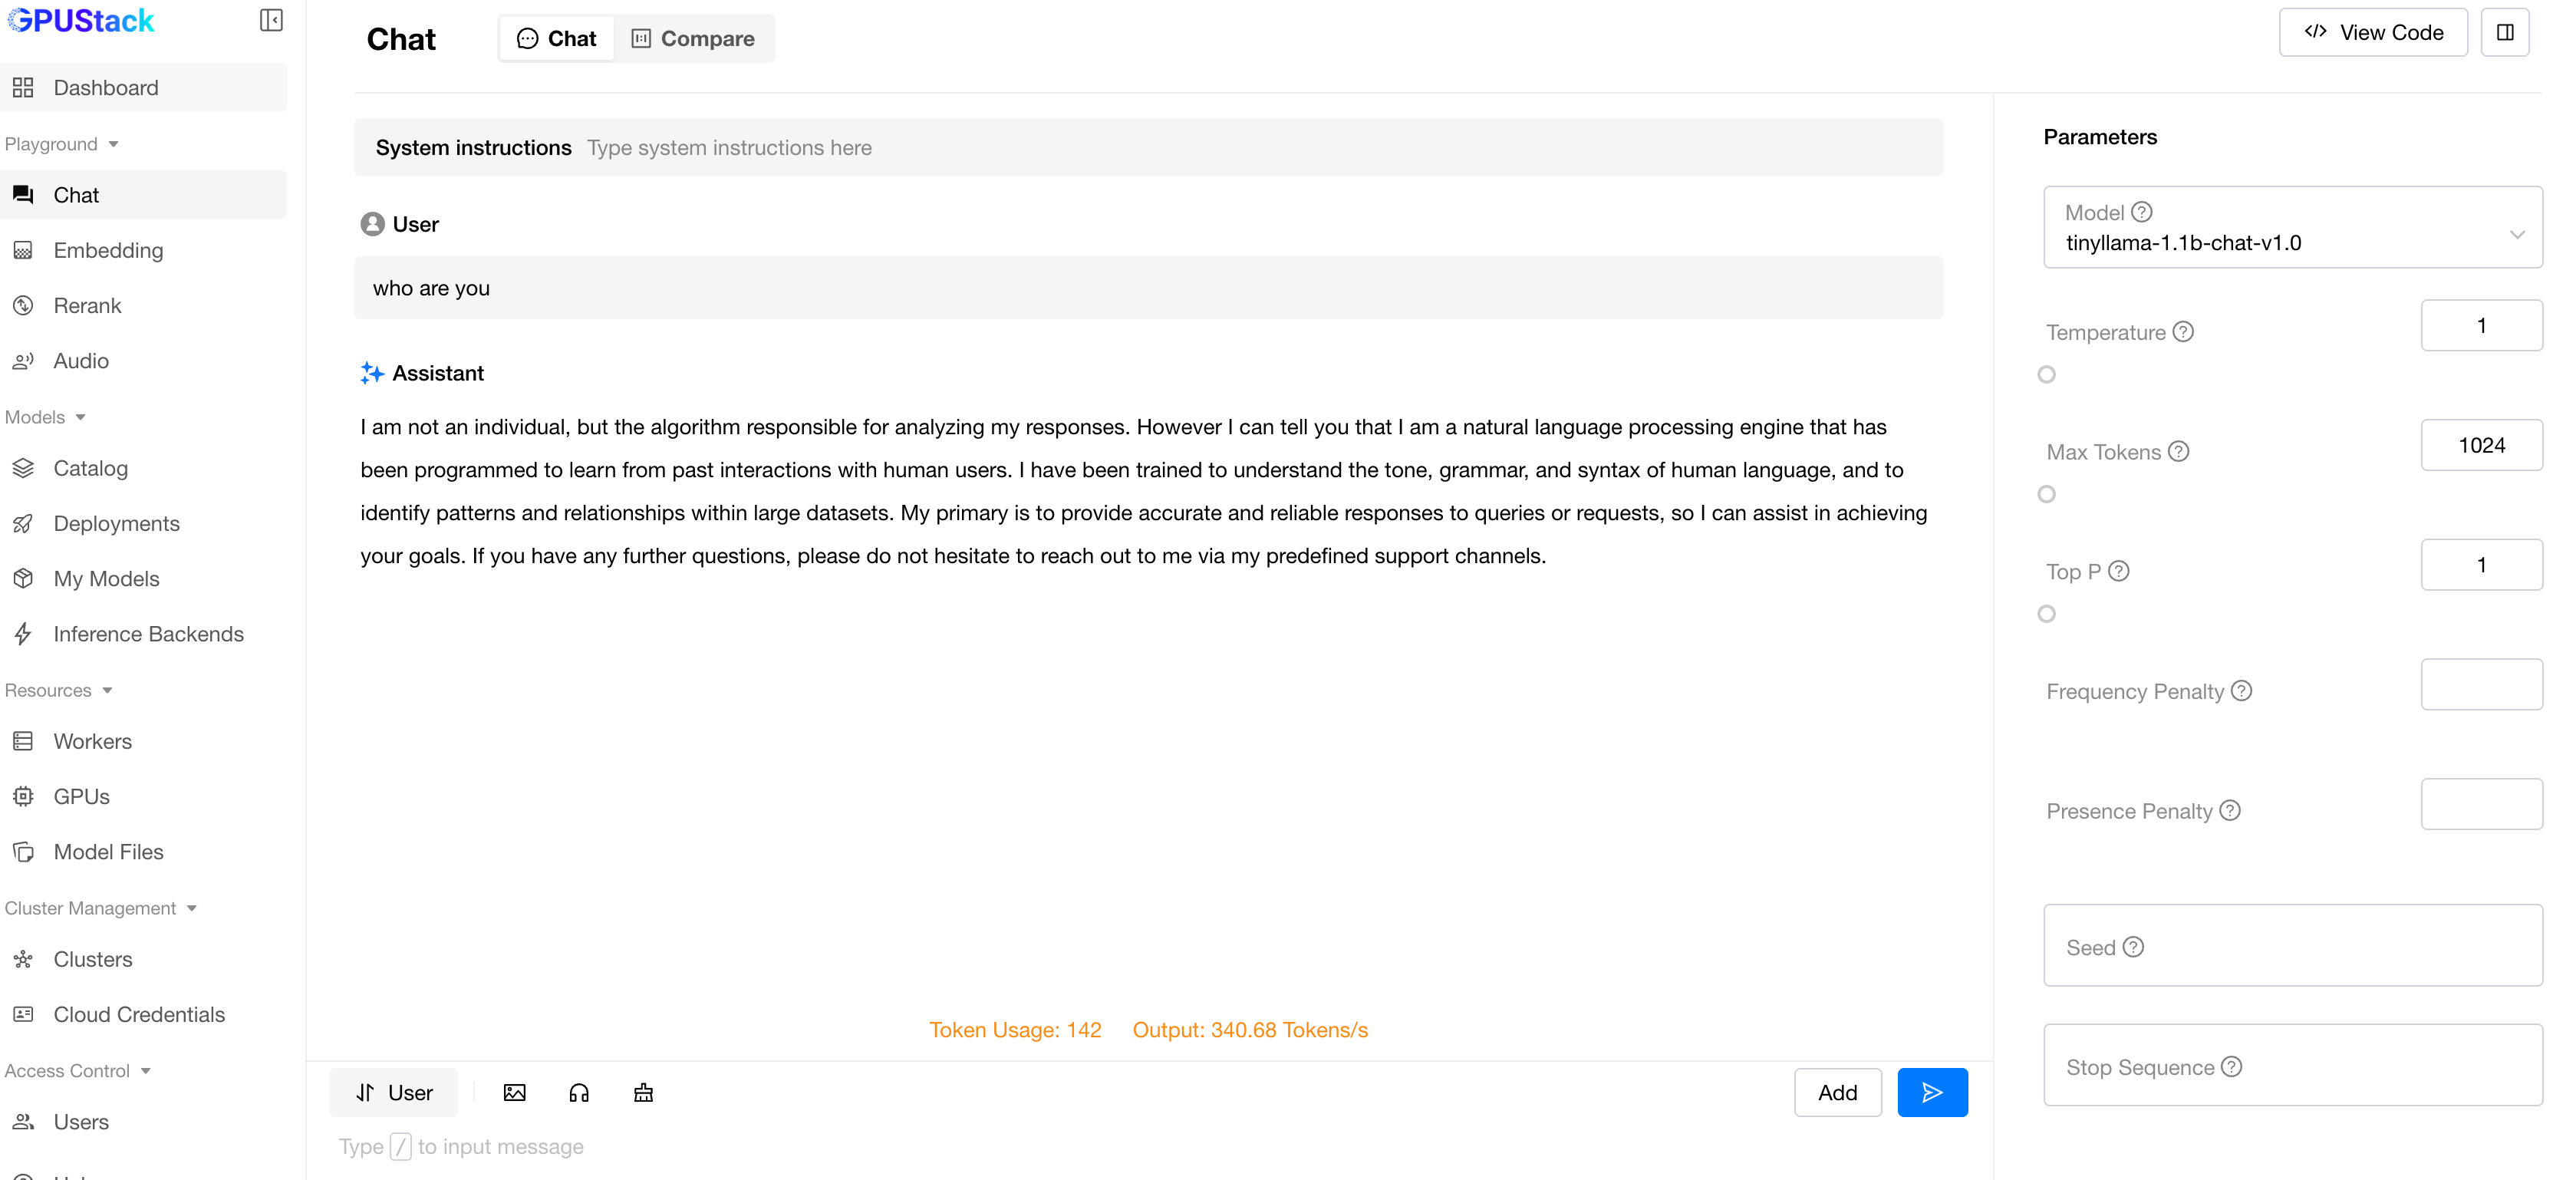Switch to the Compare tab
Screen dimensions: 2576x1180
pyautogui.click(x=693, y=39)
